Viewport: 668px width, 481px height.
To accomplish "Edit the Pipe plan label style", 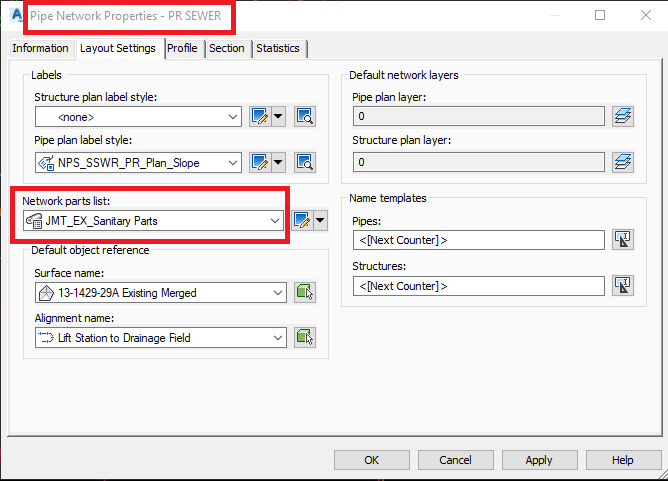I will pos(260,162).
